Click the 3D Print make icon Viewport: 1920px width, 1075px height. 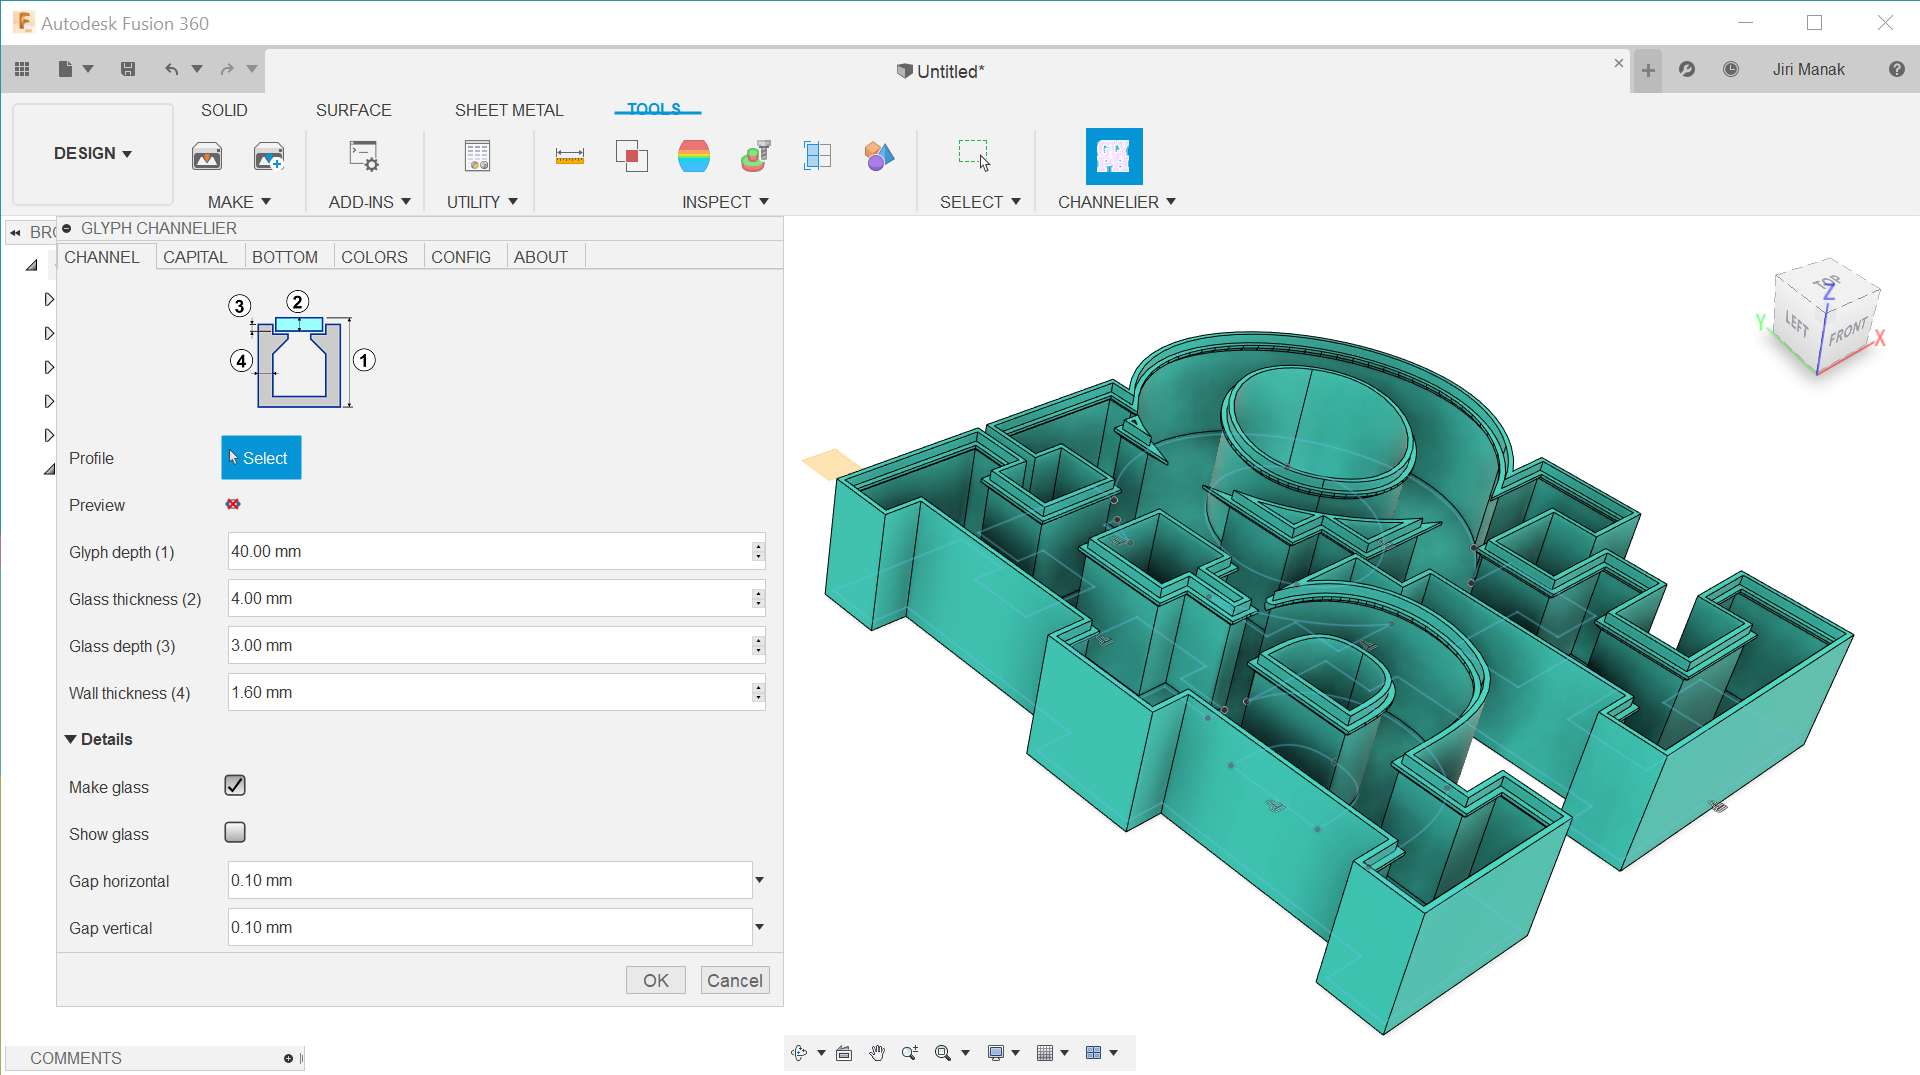tap(207, 156)
